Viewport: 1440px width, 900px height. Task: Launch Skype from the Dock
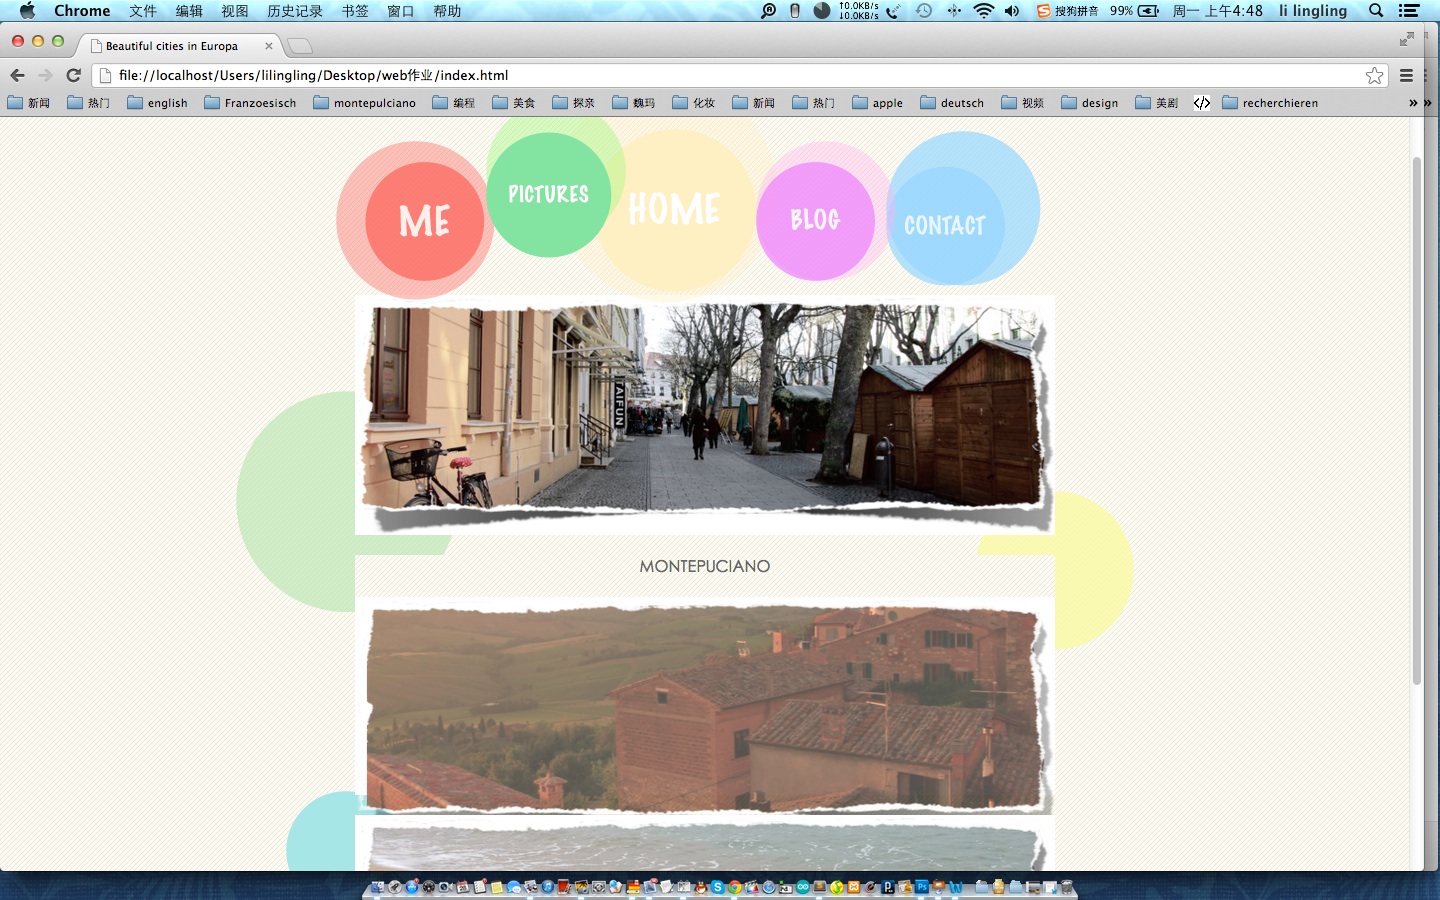point(718,887)
